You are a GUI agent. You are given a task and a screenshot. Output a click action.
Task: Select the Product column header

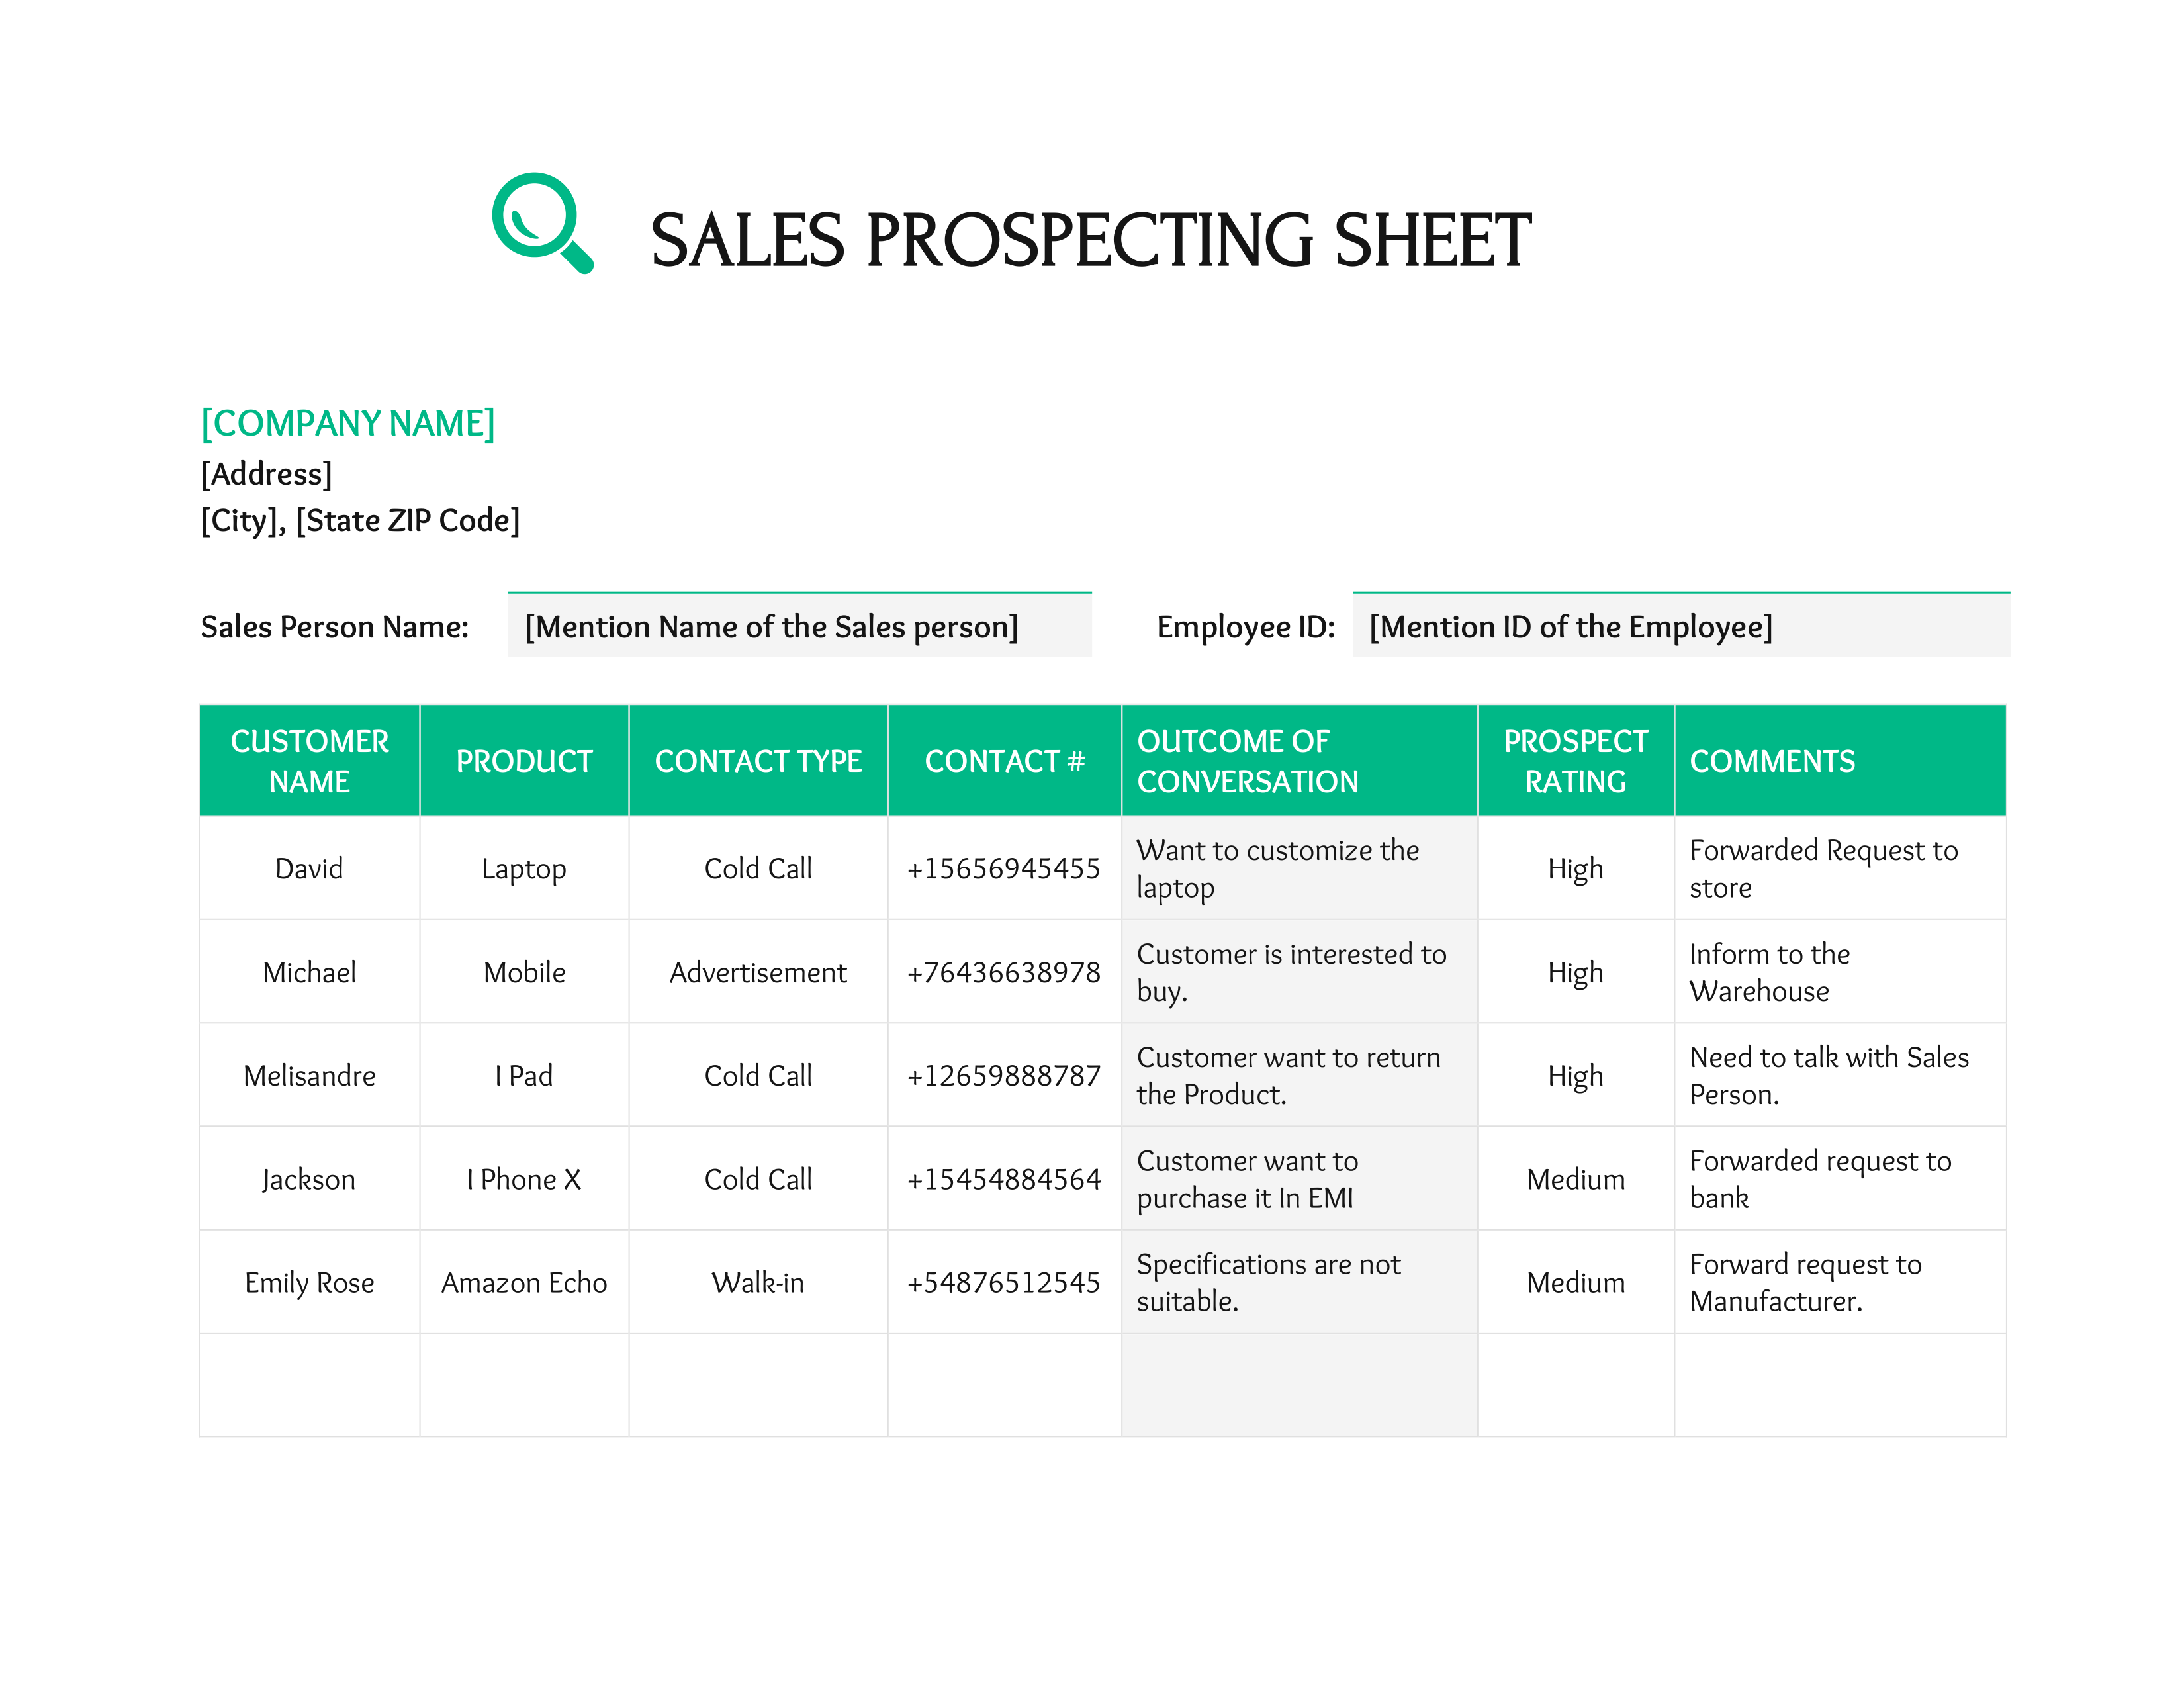(524, 761)
